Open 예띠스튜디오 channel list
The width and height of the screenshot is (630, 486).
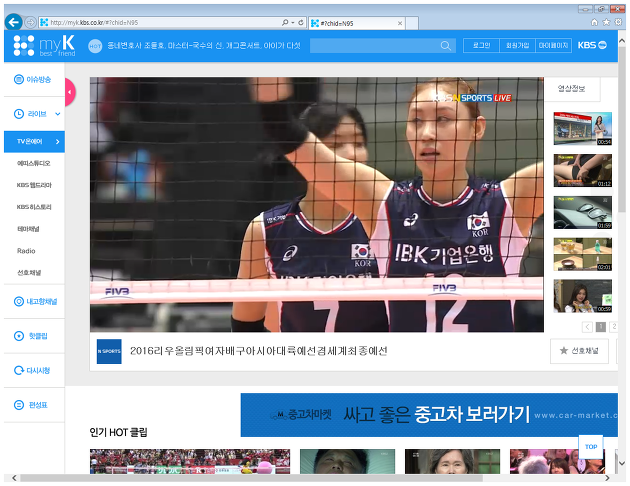(34, 163)
